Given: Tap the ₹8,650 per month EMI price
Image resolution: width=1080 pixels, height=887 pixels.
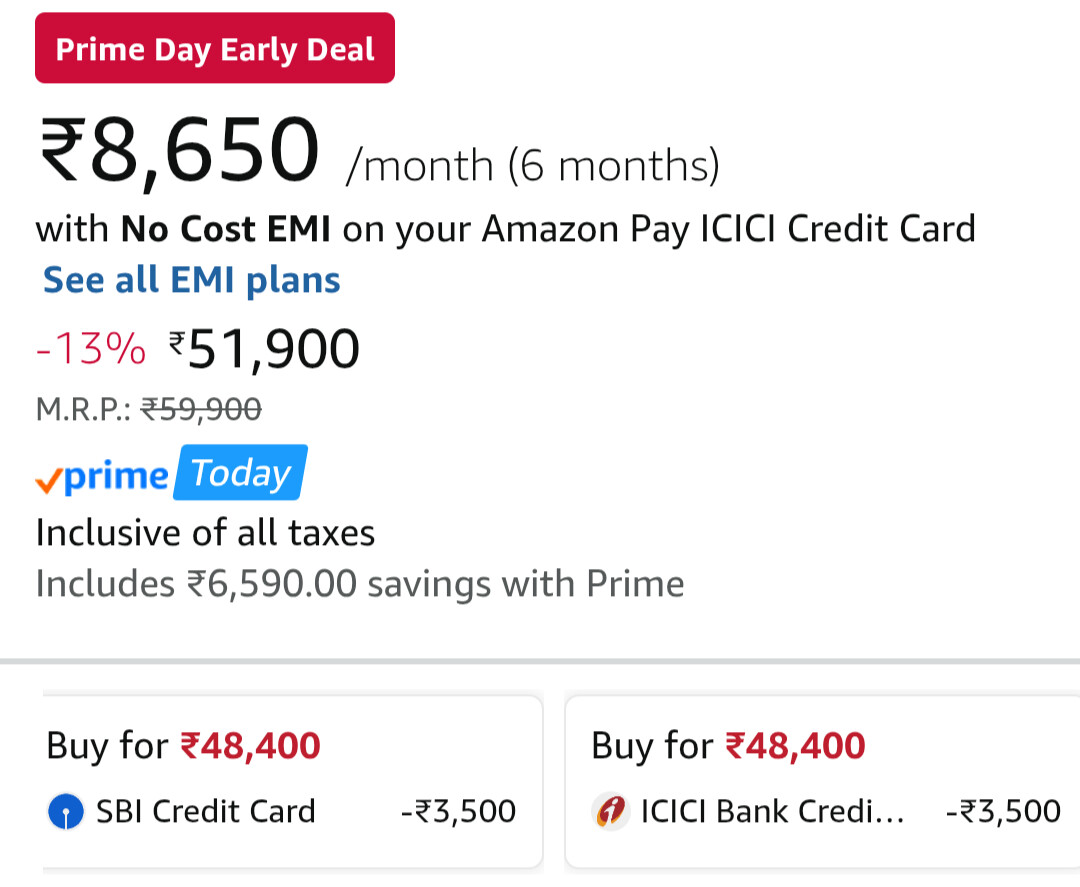Looking at the screenshot, I should point(180,149).
